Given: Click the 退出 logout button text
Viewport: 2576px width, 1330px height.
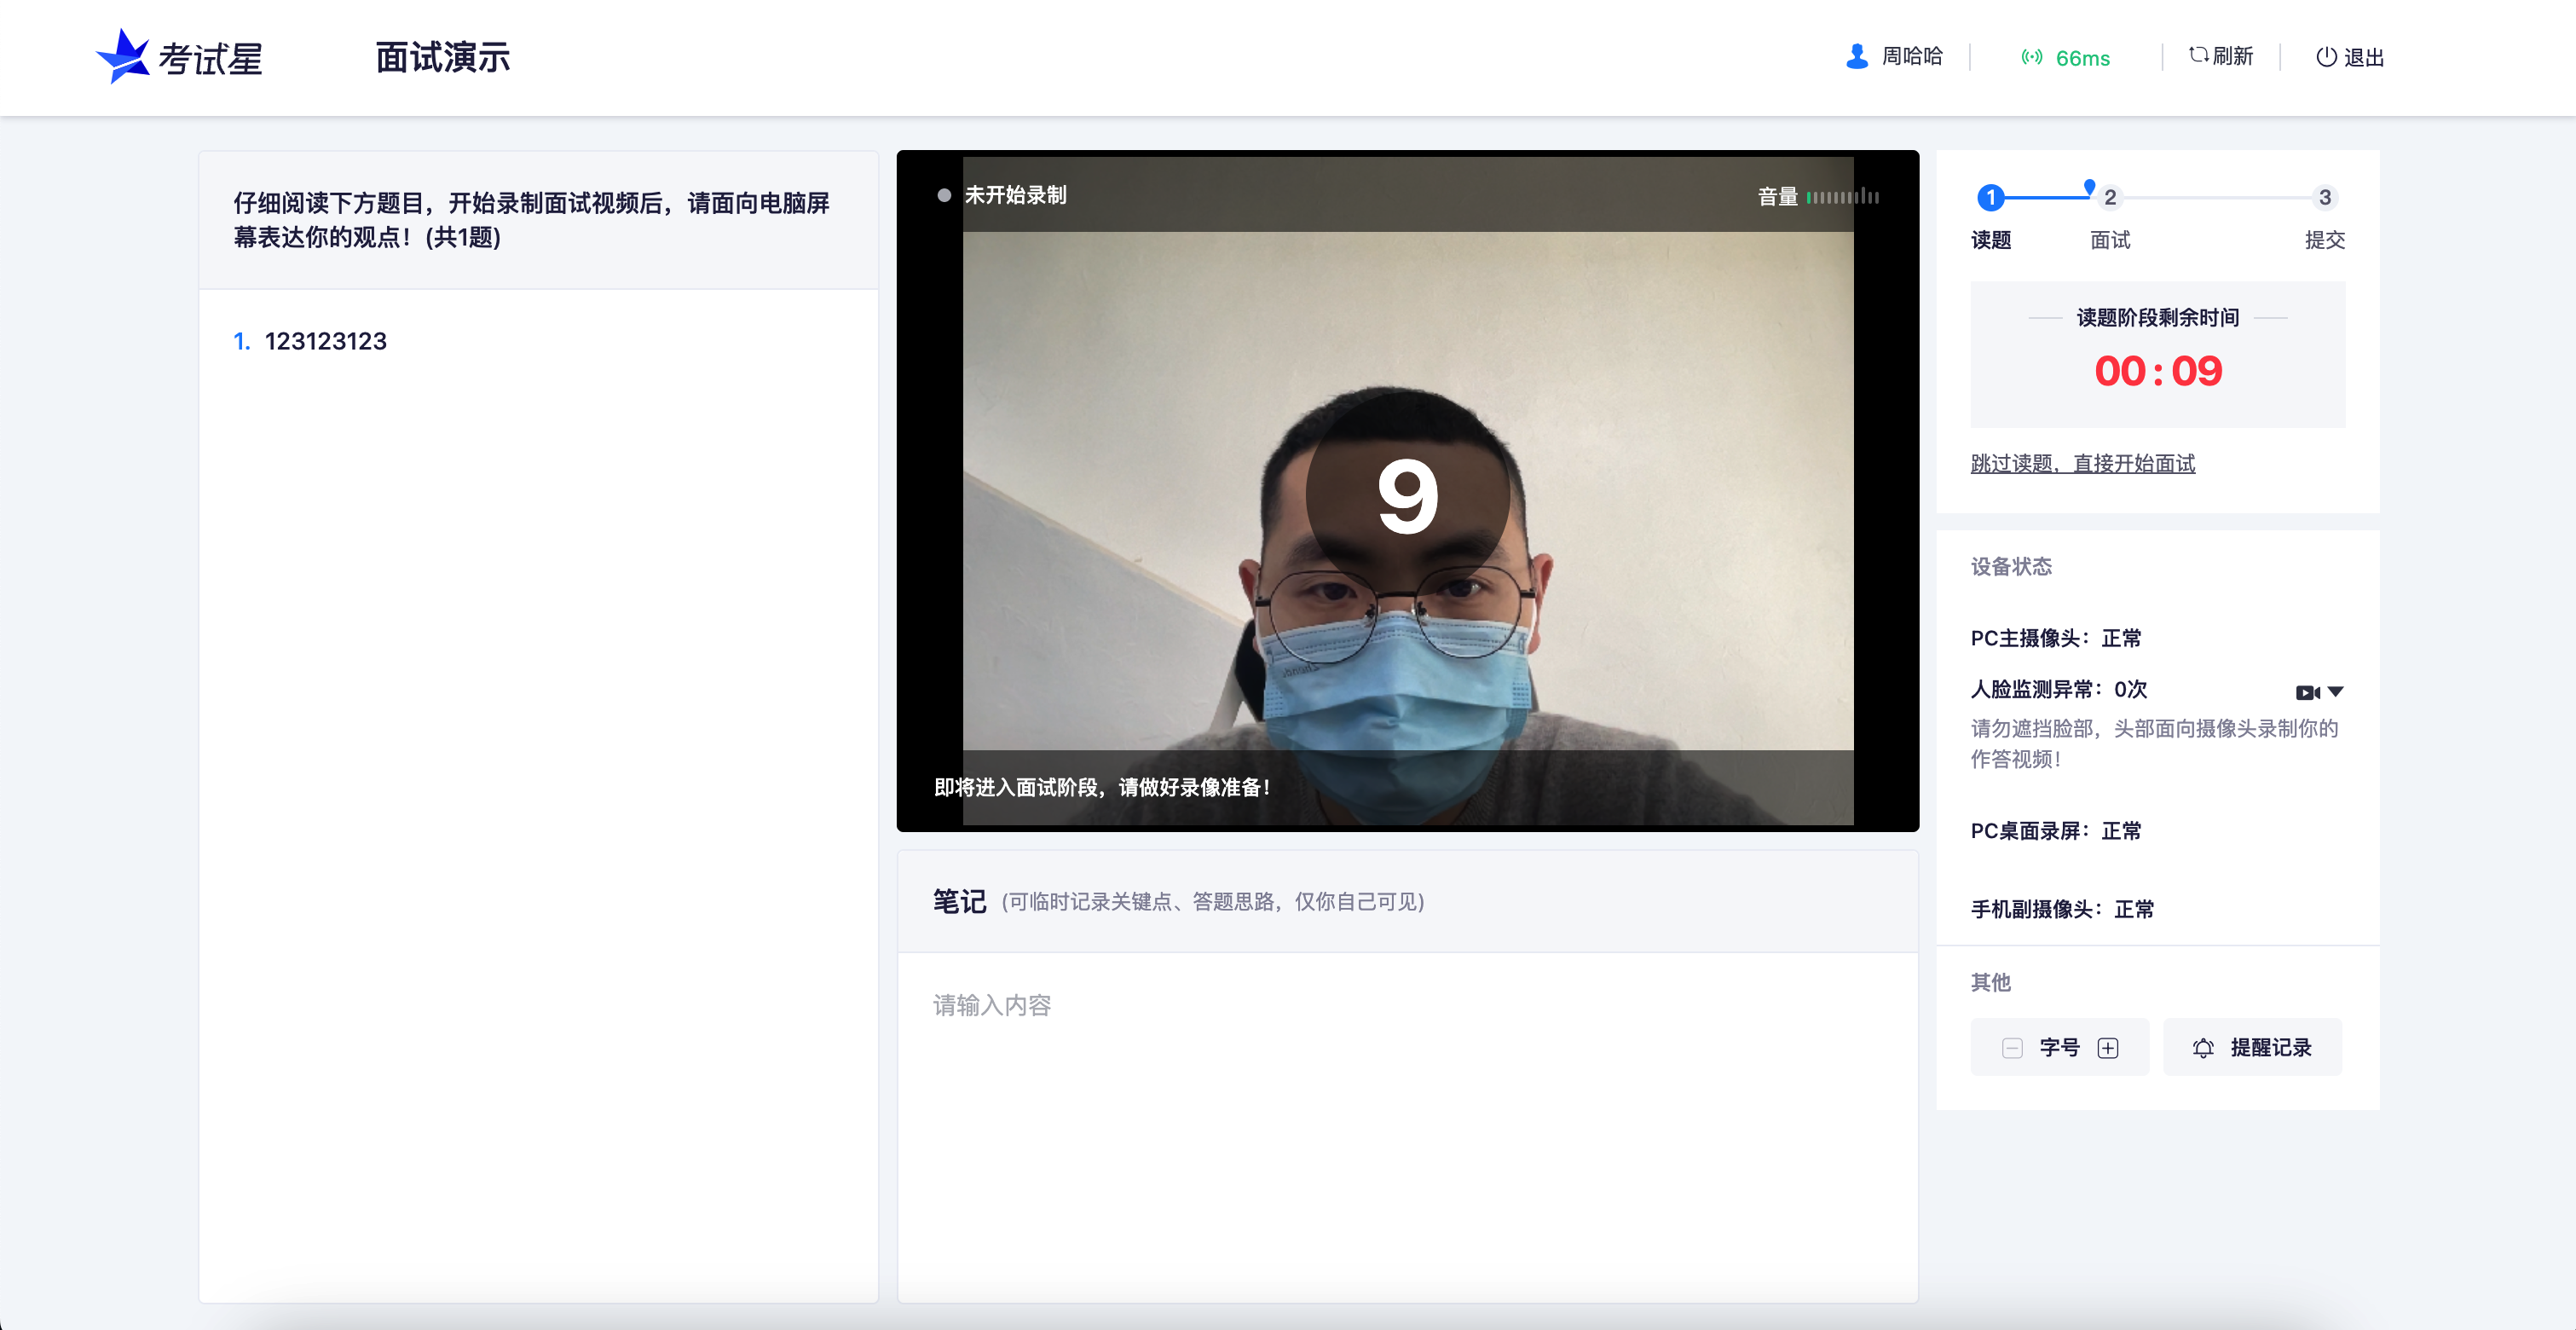Looking at the screenshot, I should coord(2364,58).
